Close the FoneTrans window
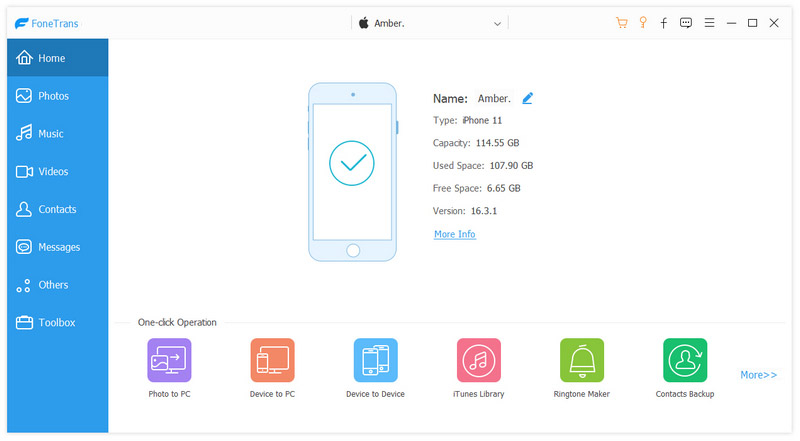 pyautogui.click(x=774, y=23)
